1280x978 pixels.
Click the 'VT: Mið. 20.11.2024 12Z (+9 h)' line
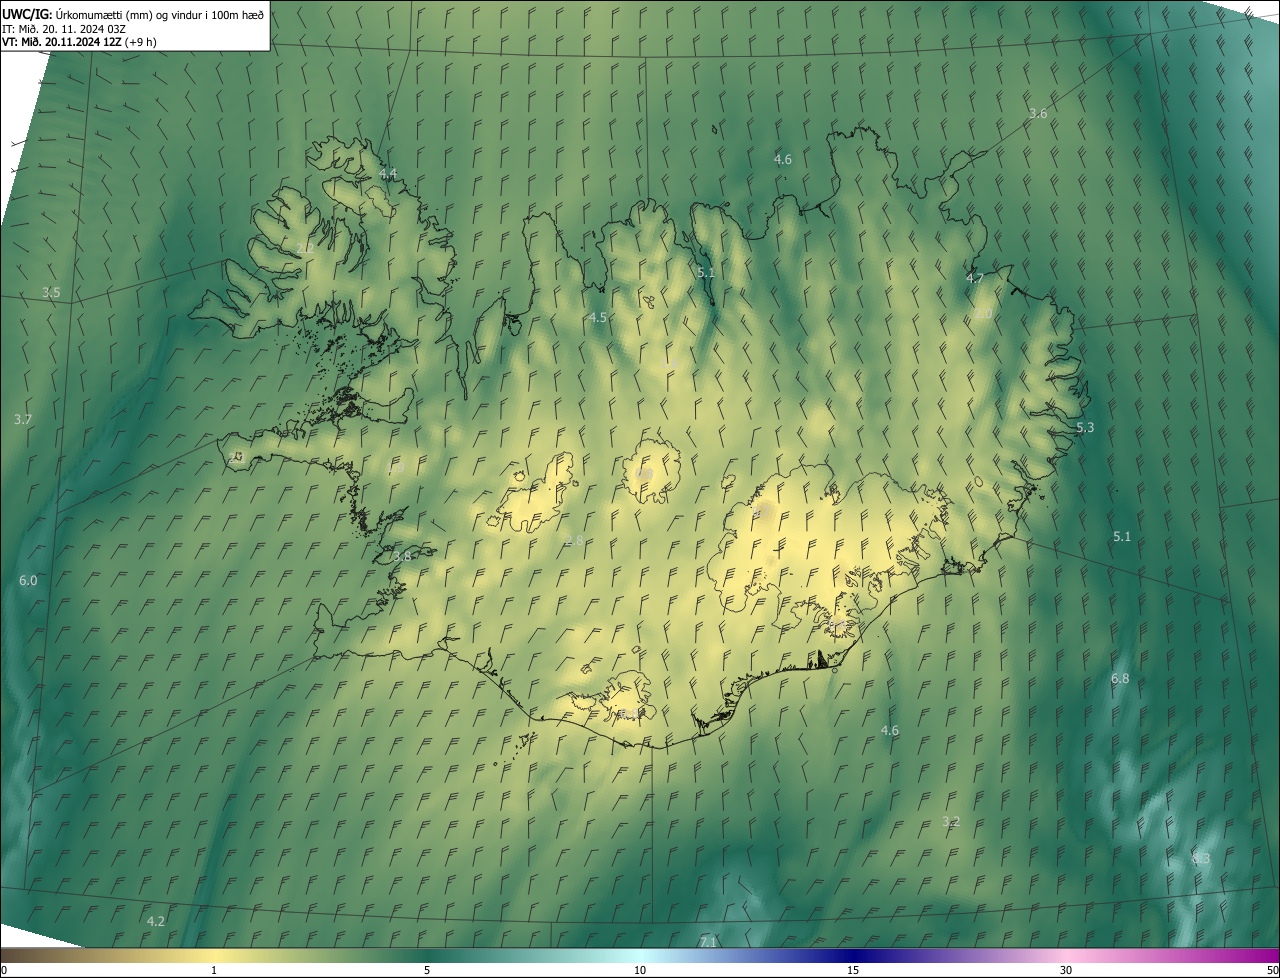[79, 42]
